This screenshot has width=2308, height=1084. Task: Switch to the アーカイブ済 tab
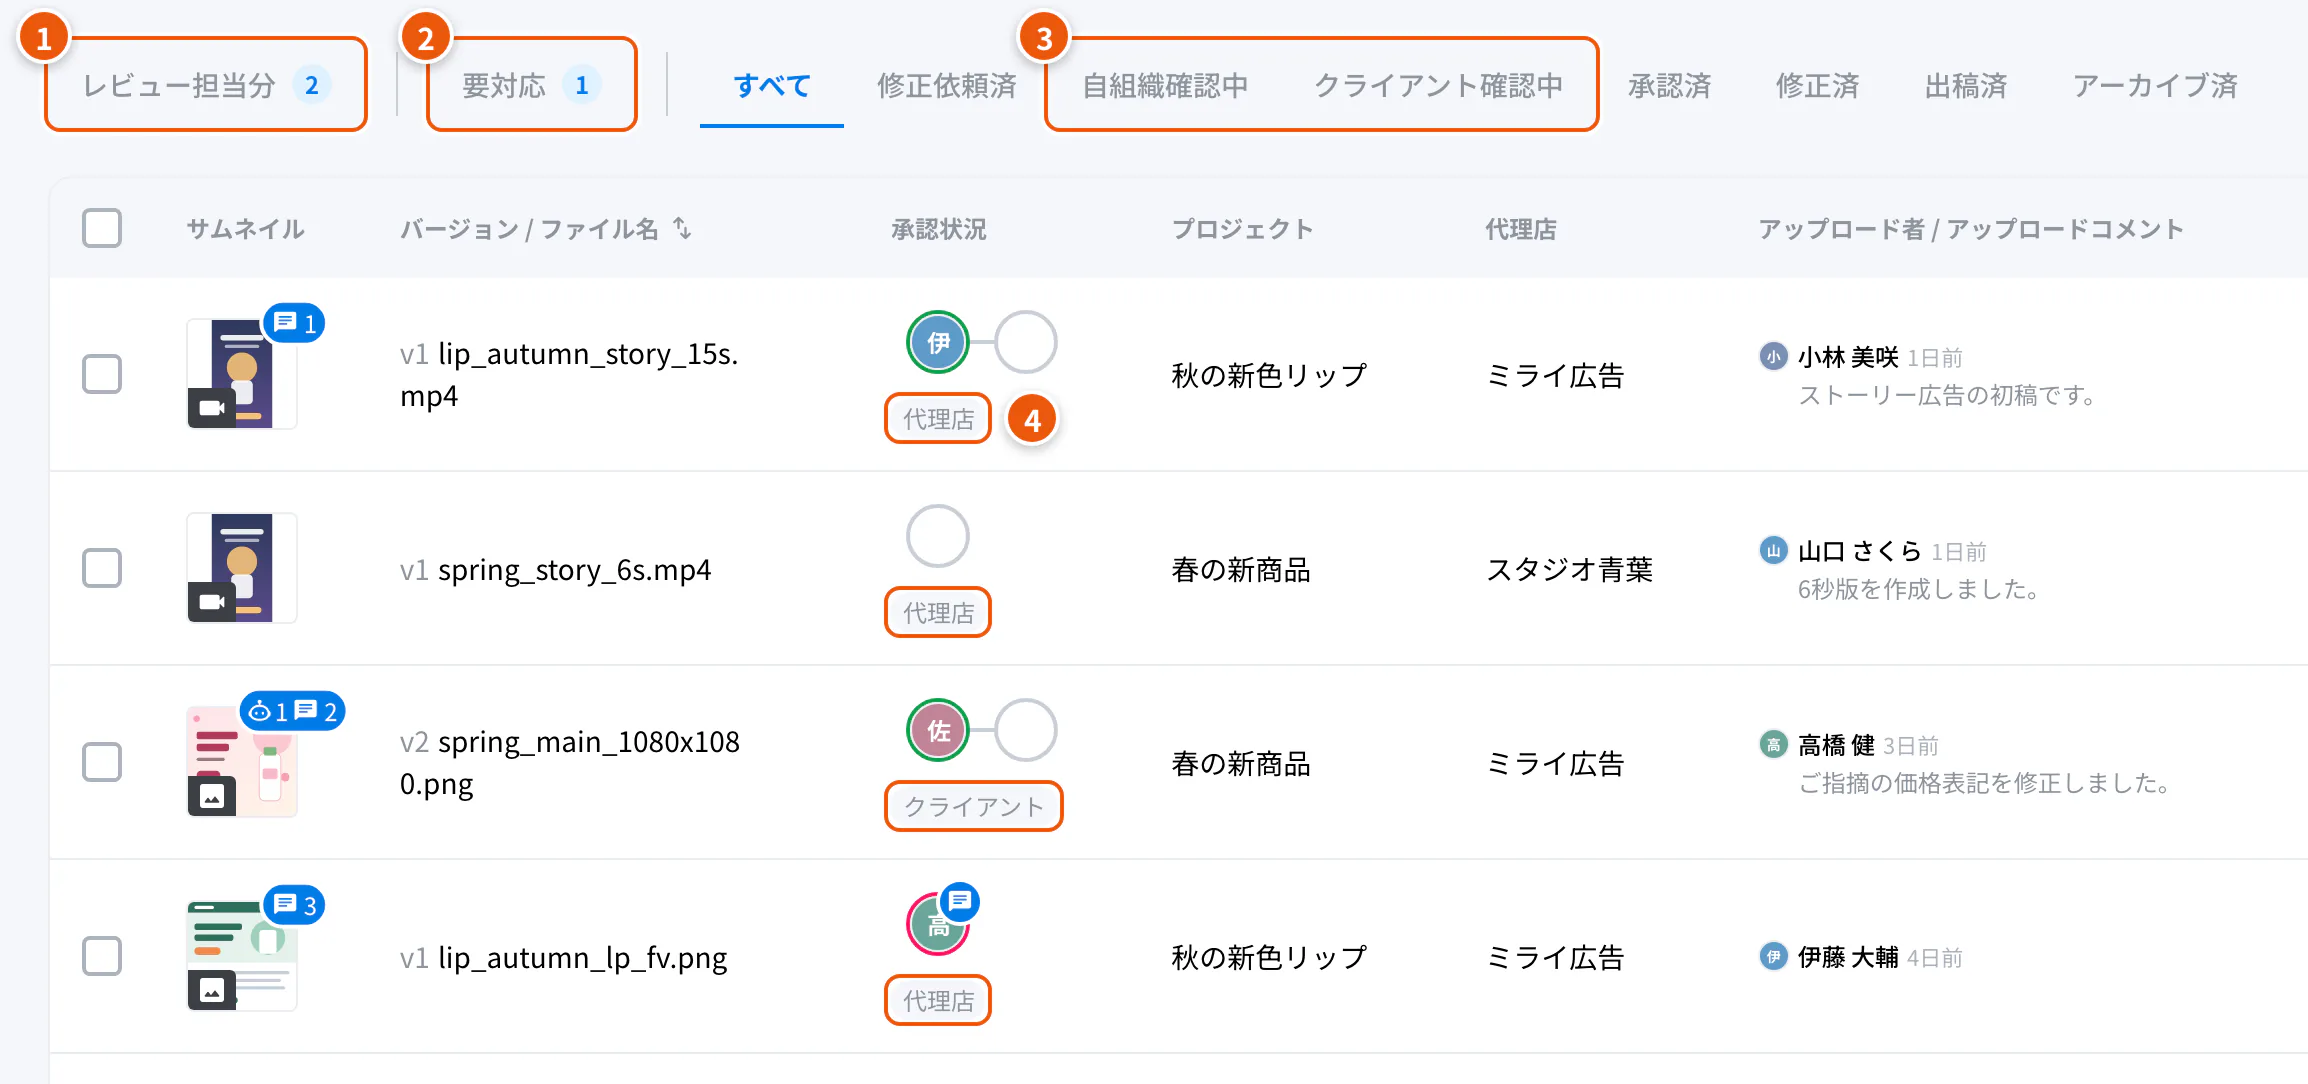tap(2155, 85)
